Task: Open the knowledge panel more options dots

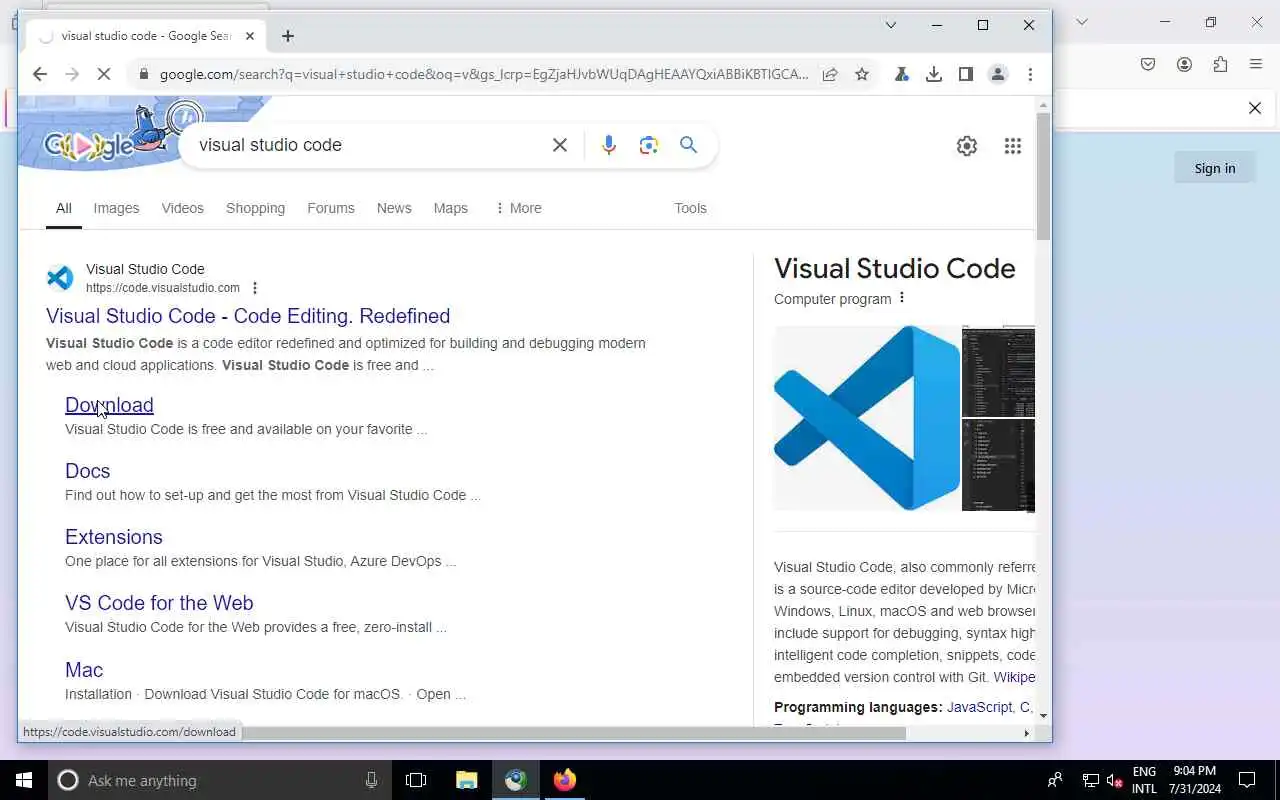Action: click(x=902, y=298)
